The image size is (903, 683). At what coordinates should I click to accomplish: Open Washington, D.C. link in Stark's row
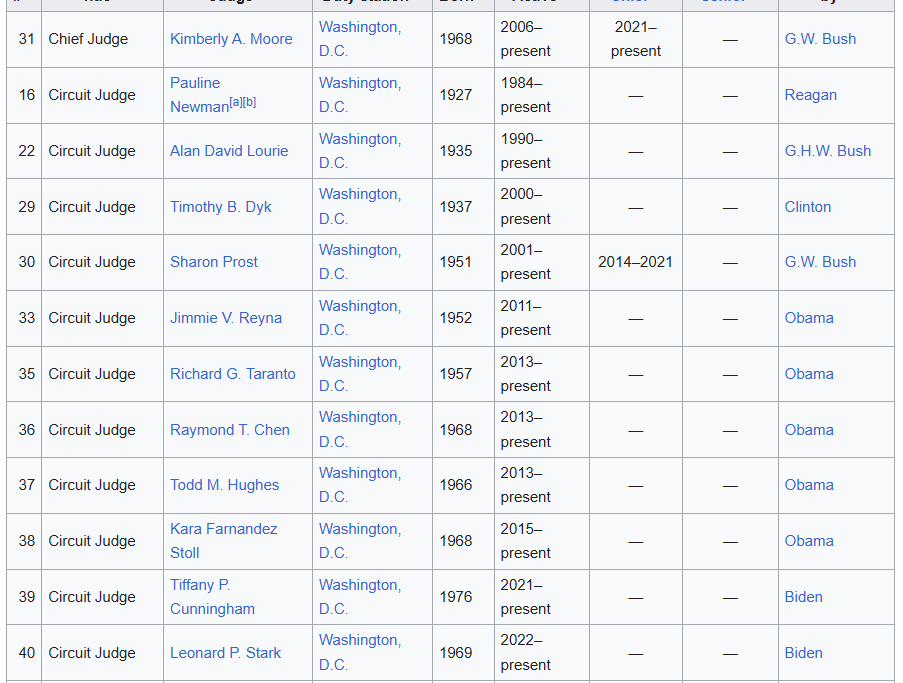click(360, 652)
